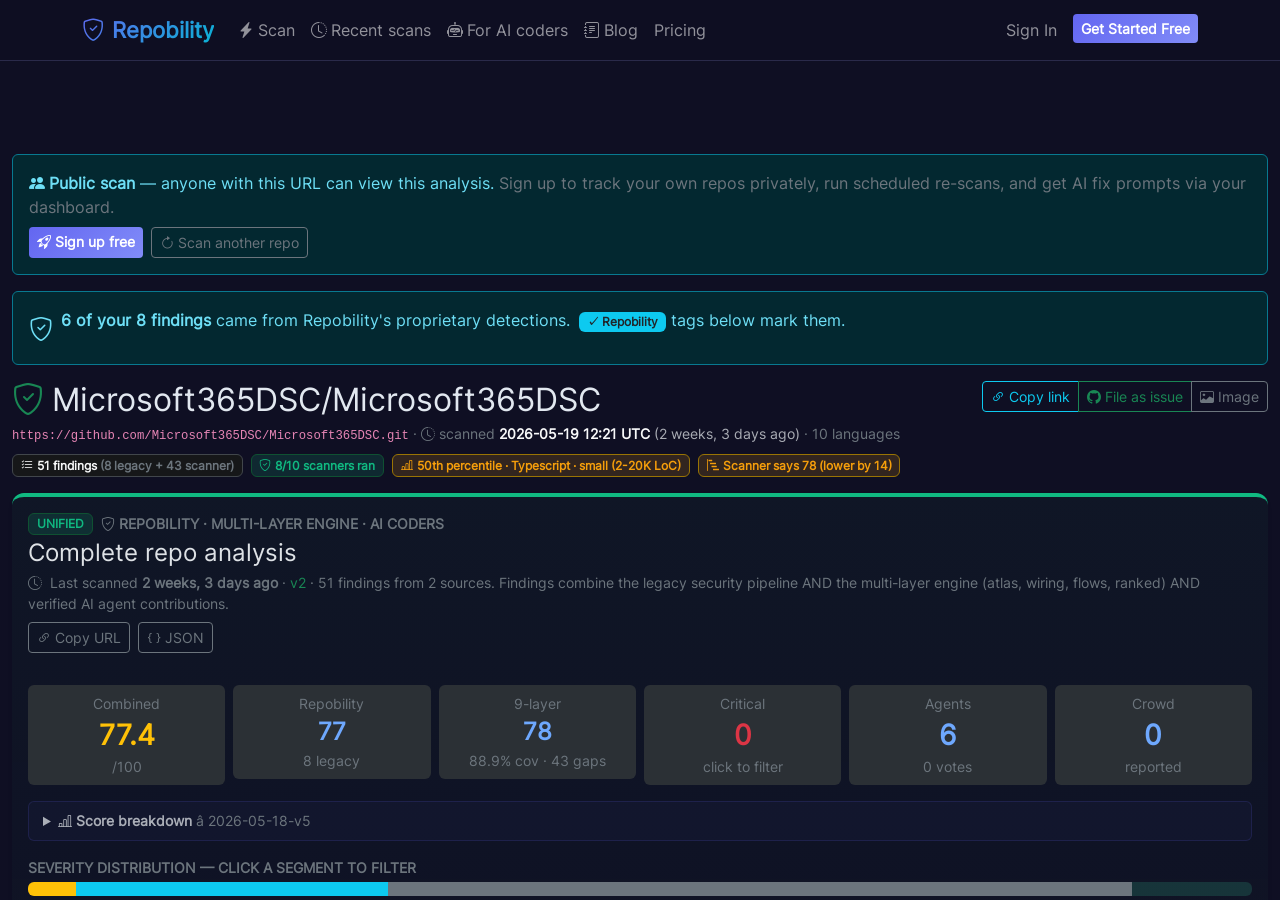Click the v2 version link

[x=298, y=583]
